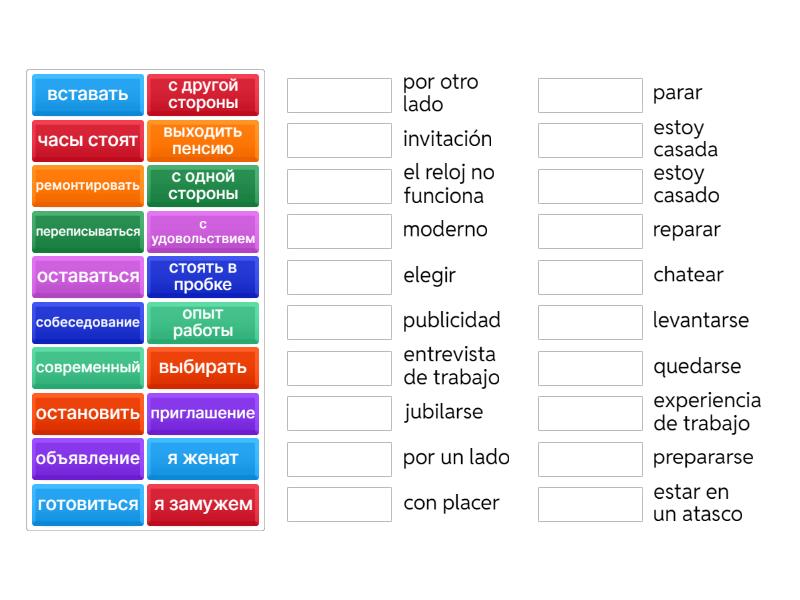800x600 pixels.
Task: Choose the drop box beside 'jubilarse'
Action: tap(339, 413)
